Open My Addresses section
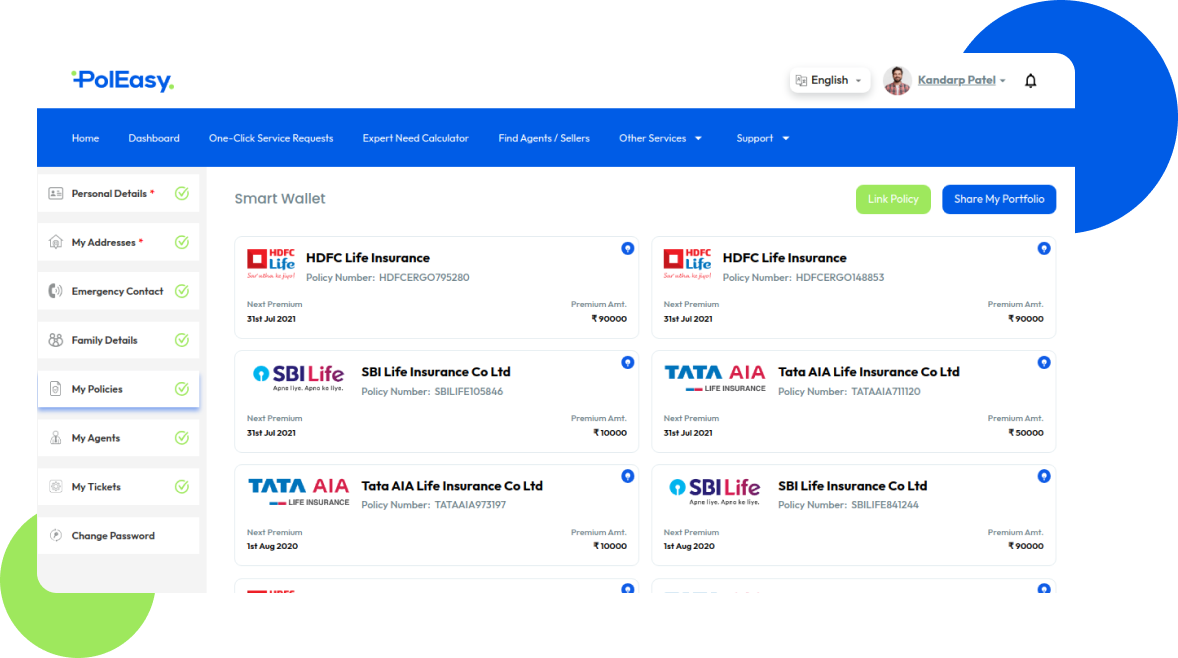Screen dimensions: 1178x658 tap(119, 242)
